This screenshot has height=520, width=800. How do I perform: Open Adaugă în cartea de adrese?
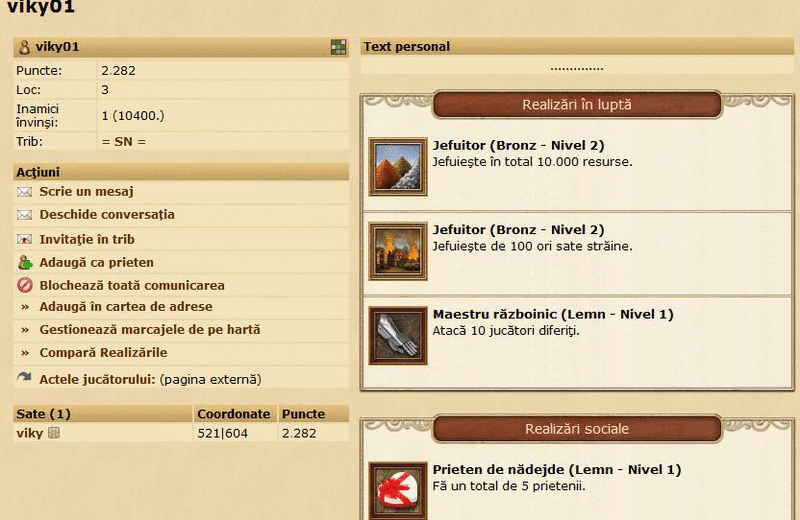pos(126,307)
